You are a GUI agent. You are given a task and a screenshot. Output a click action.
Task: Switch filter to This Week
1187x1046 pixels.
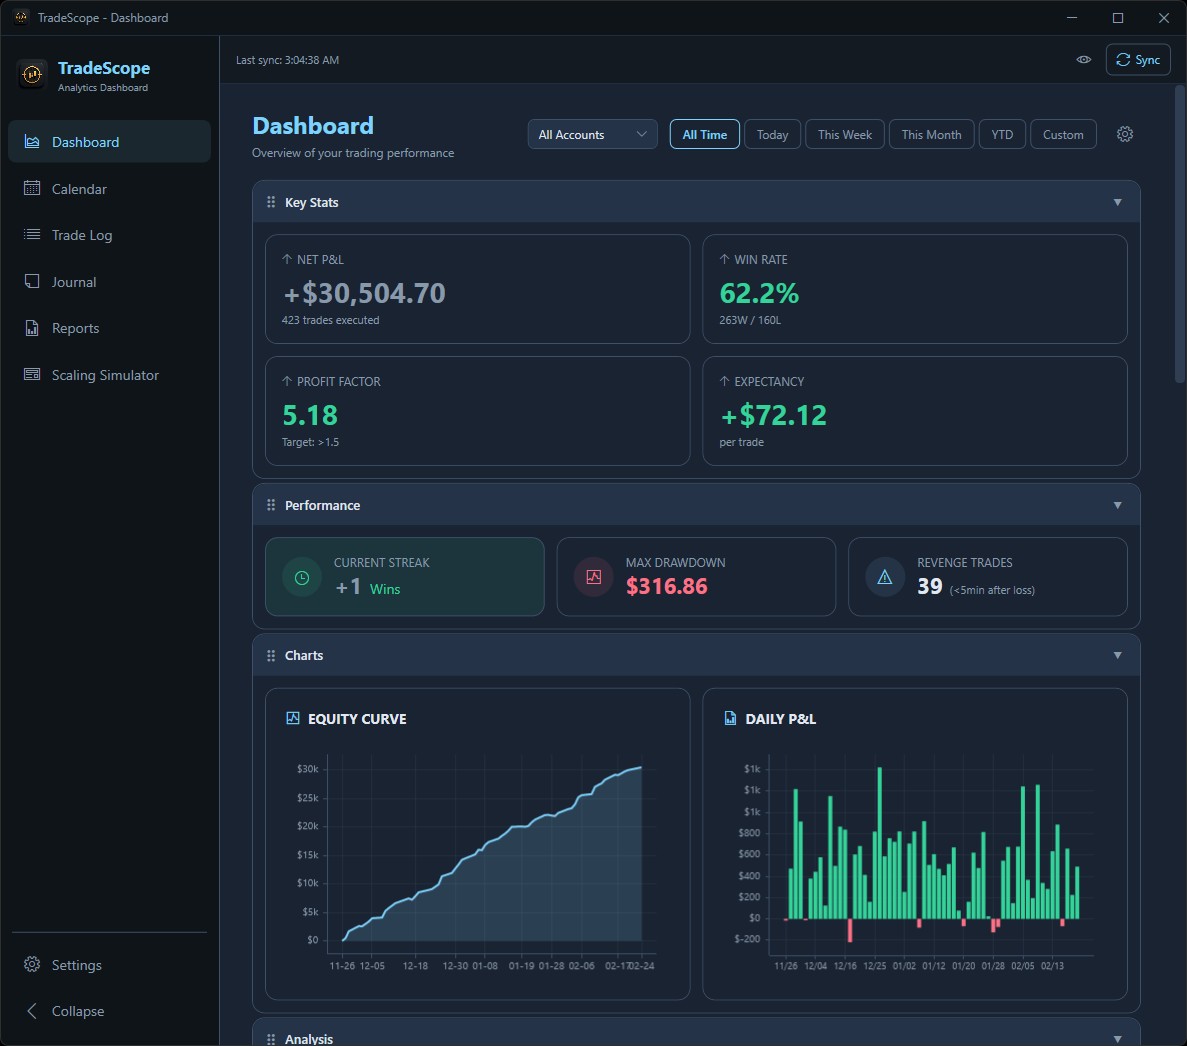tap(844, 135)
